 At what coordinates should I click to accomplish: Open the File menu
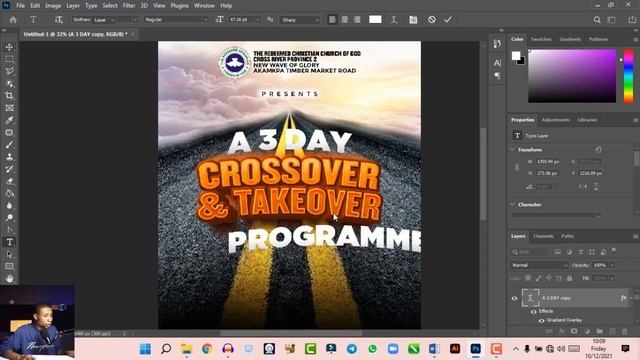[x=20, y=6]
